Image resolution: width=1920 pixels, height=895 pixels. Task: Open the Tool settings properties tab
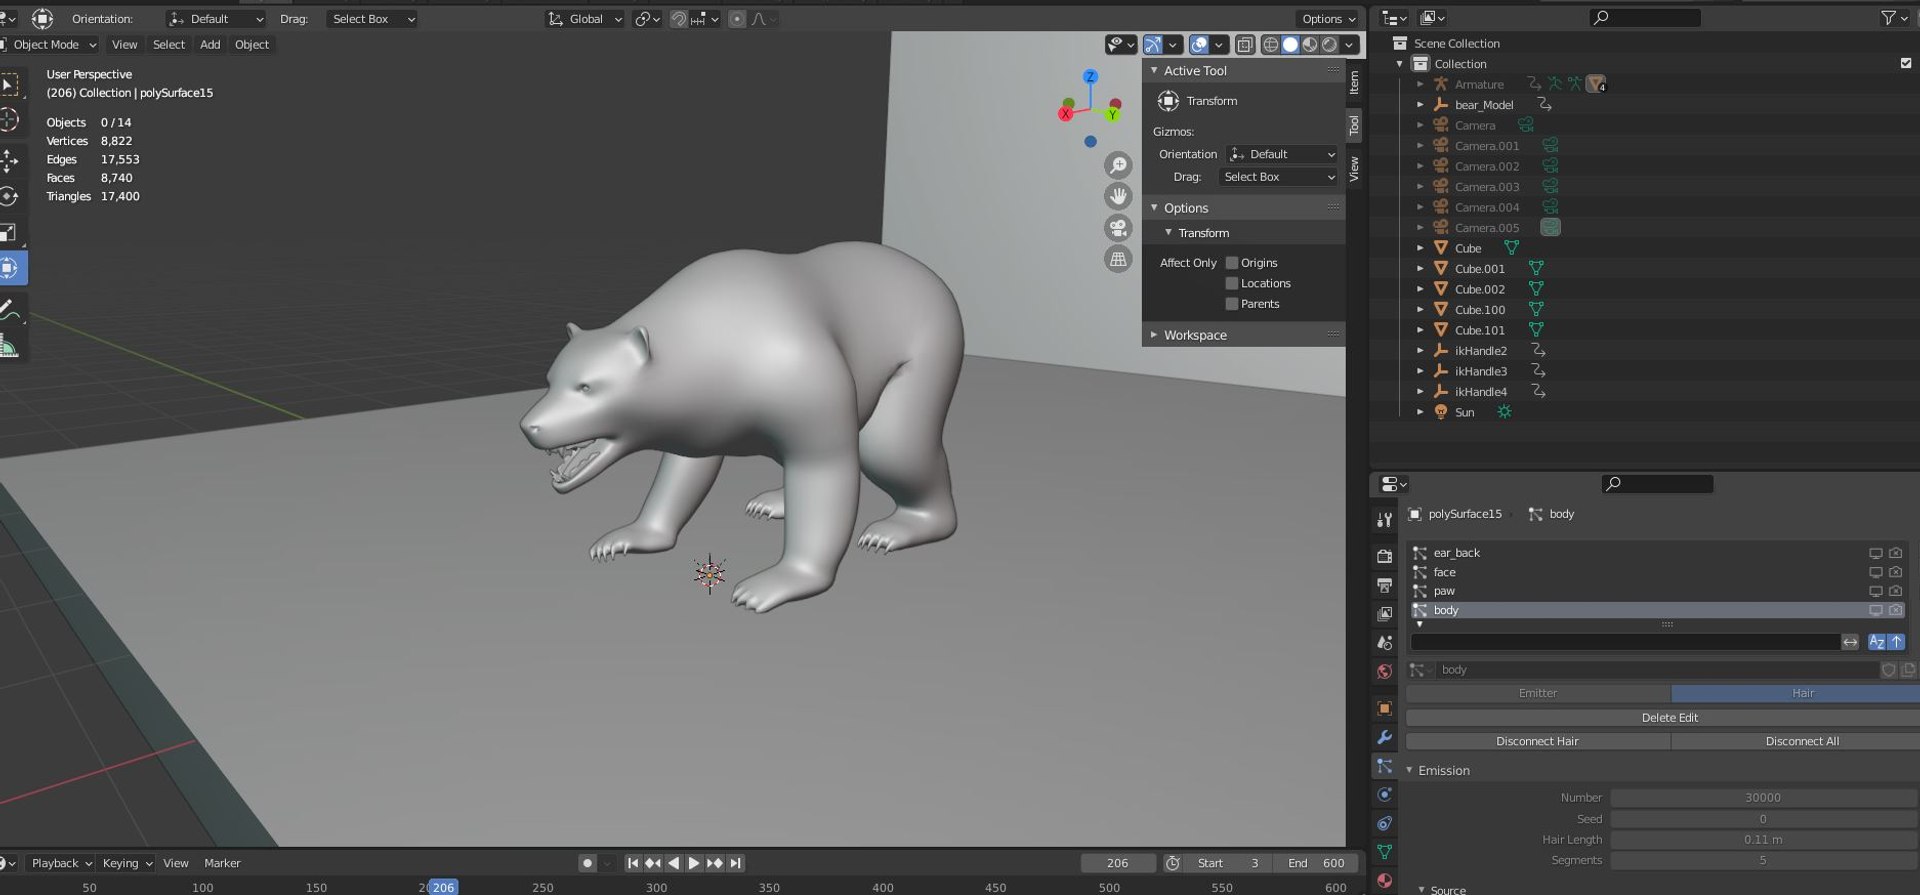click(x=1384, y=519)
